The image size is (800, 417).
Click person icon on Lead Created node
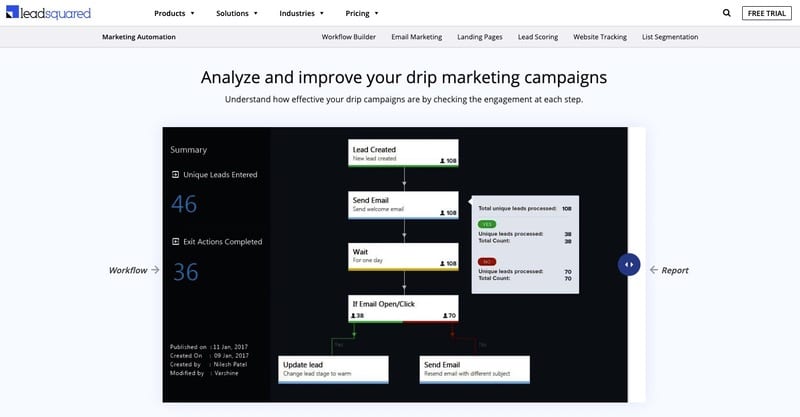click(x=442, y=161)
